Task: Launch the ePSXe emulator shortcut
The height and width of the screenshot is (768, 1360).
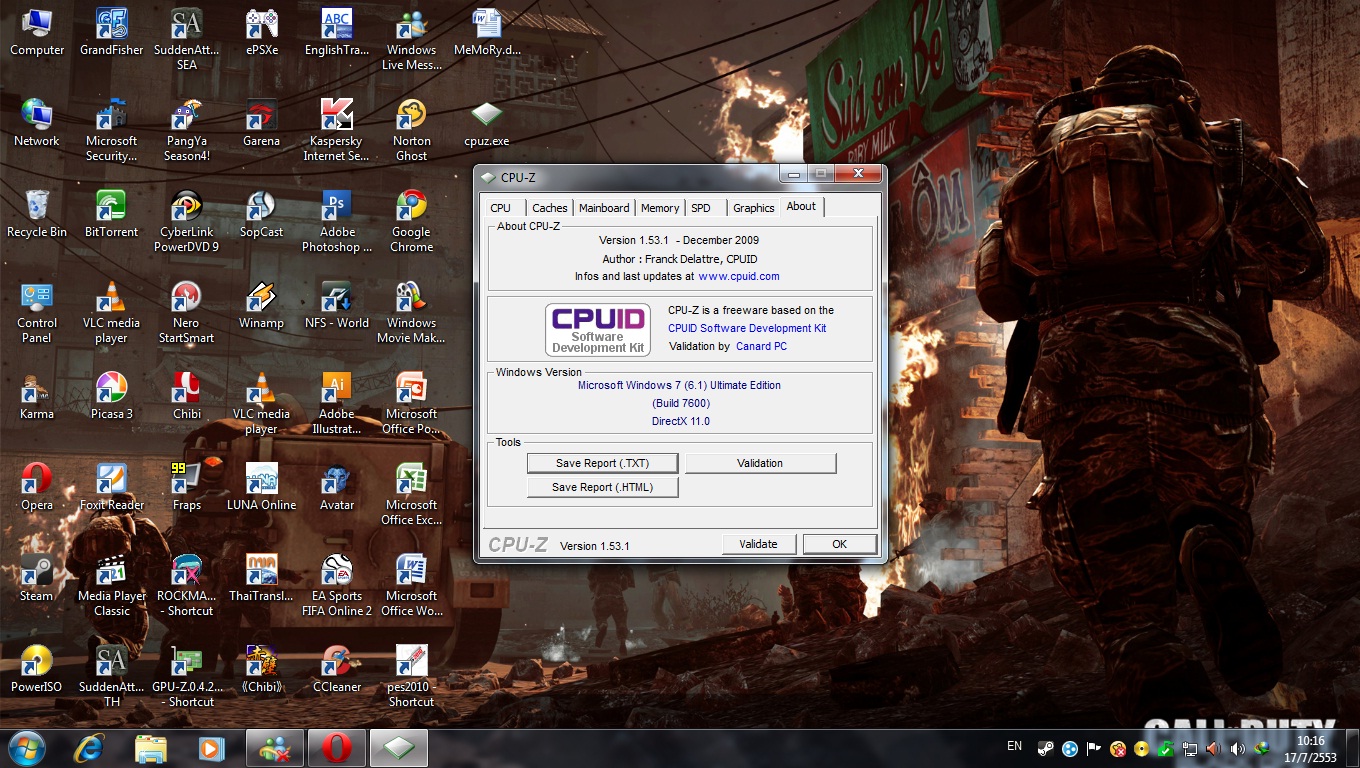Action: (x=261, y=32)
